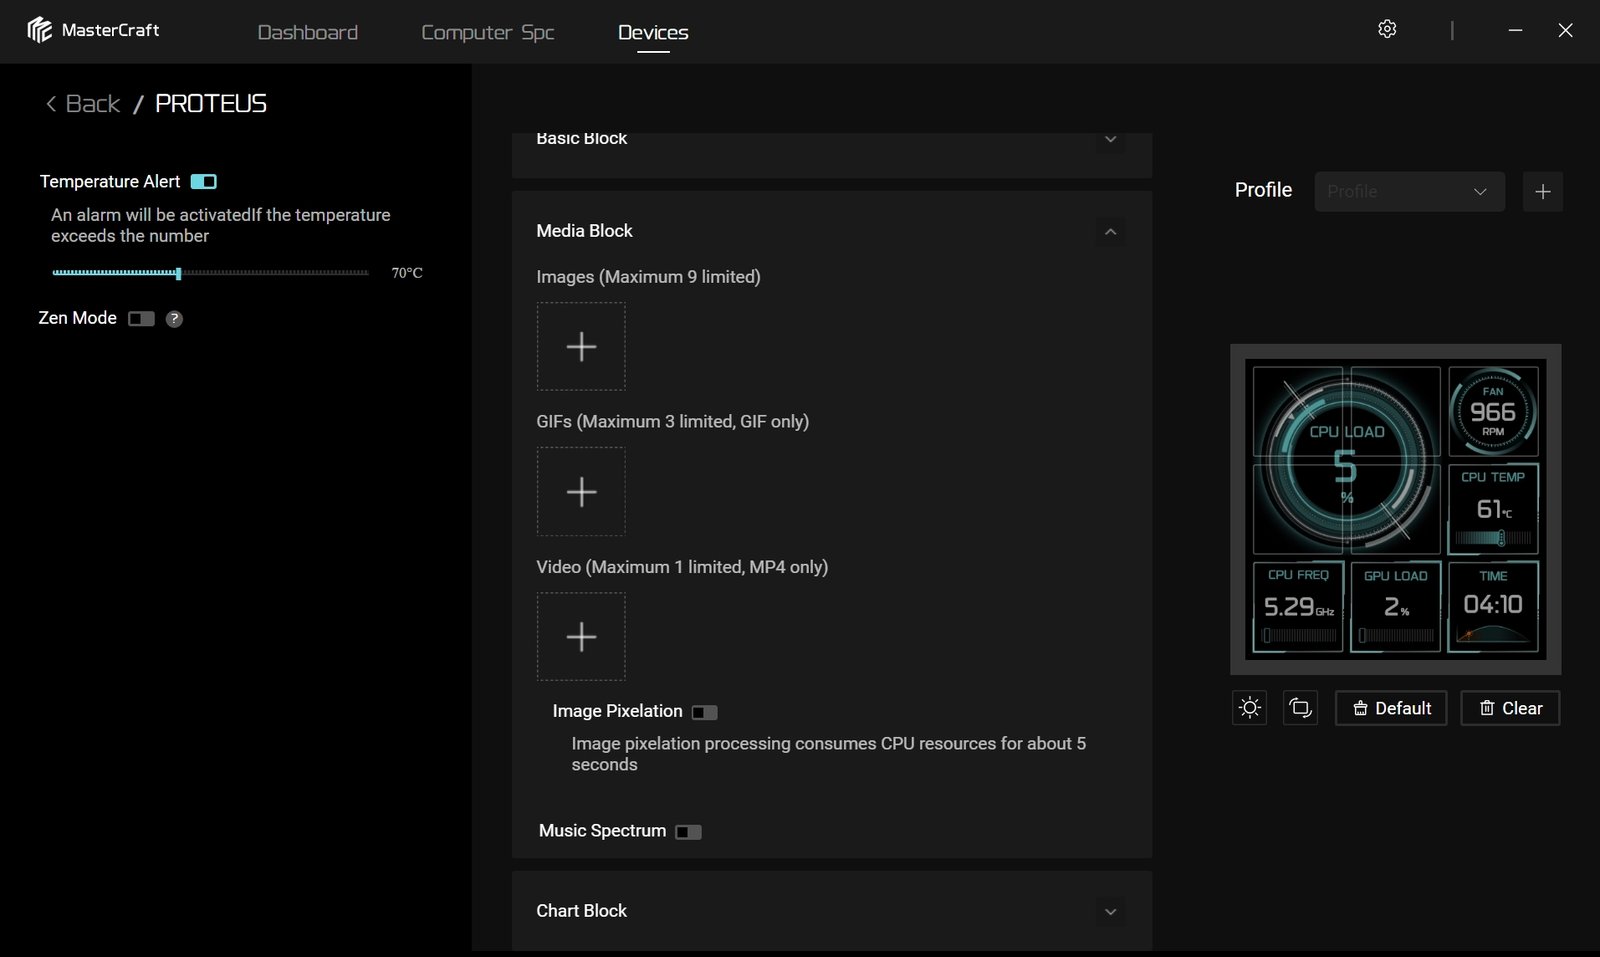Click the MasterCraft logo icon

tap(40, 30)
